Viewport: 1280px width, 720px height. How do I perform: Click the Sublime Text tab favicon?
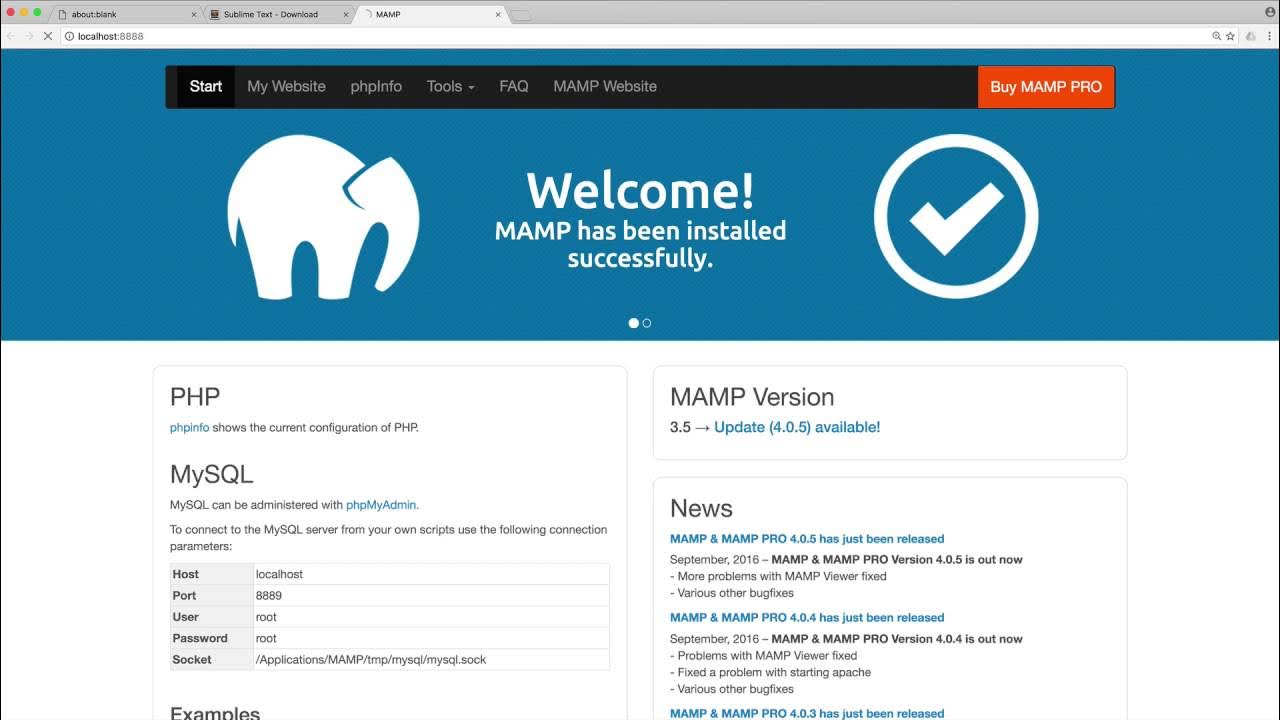pos(215,15)
